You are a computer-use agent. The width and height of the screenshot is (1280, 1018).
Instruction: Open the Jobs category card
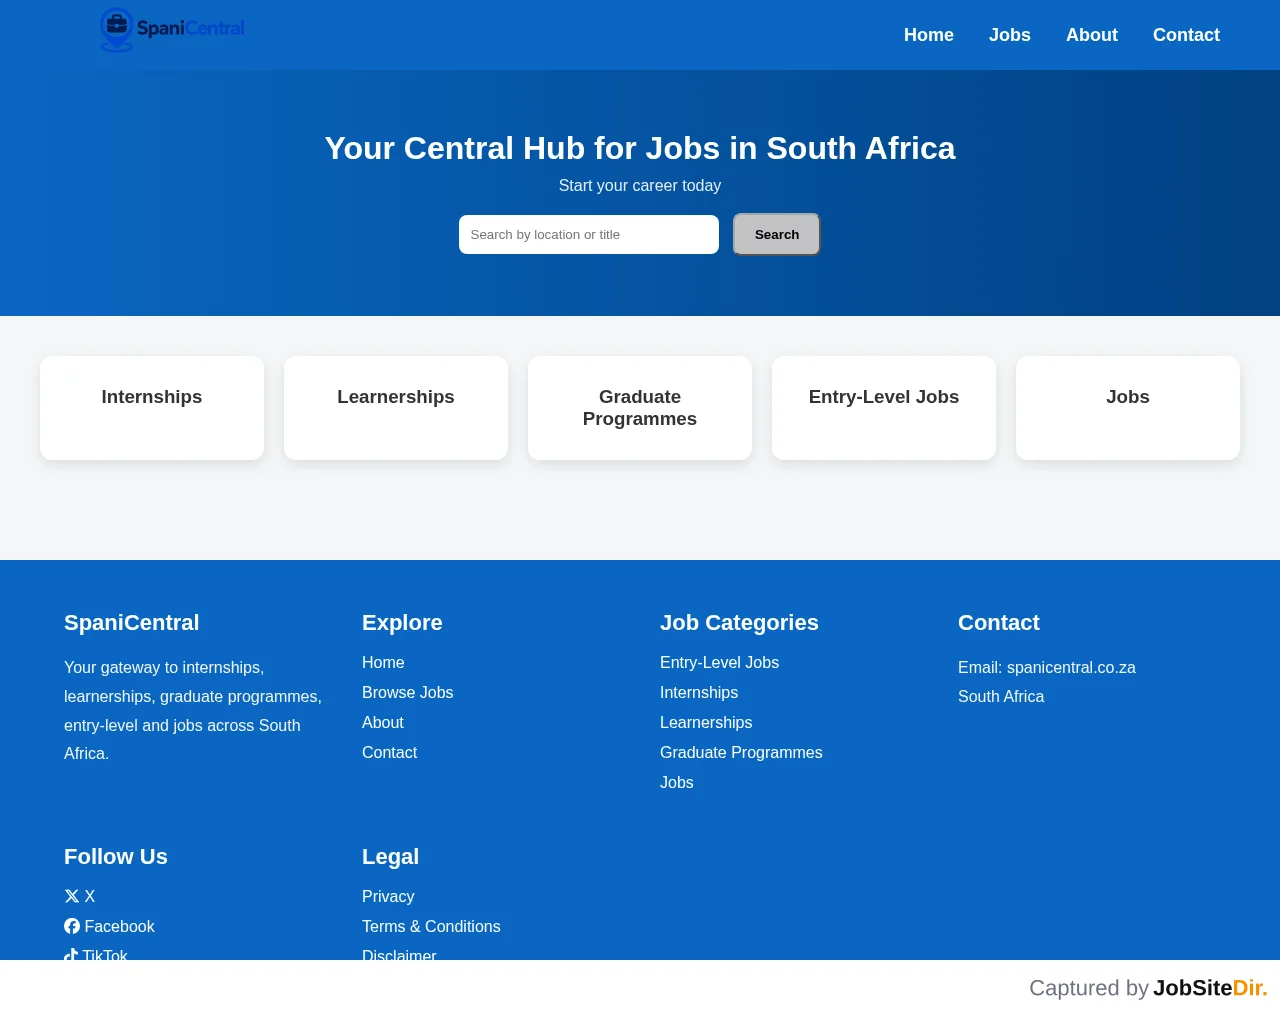(1128, 408)
